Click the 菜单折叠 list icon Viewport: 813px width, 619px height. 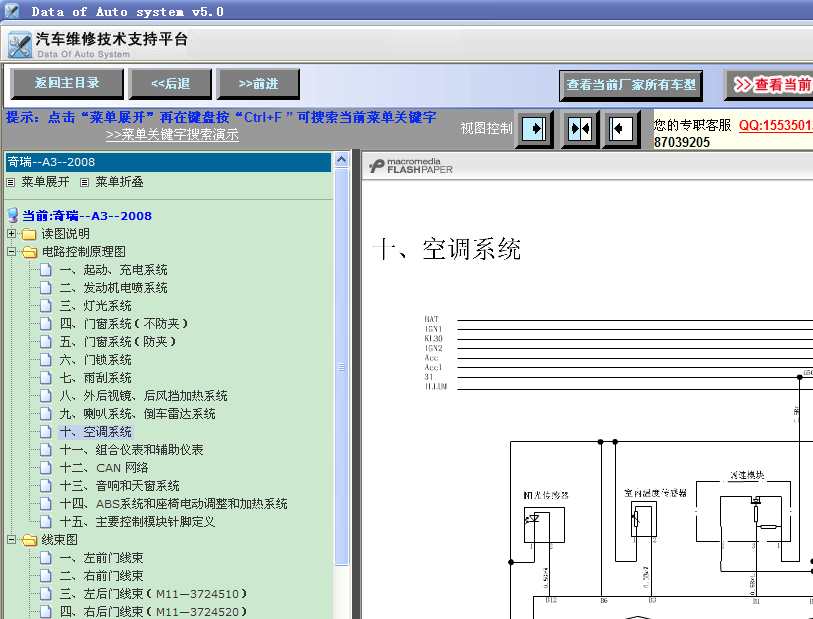tap(85, 182)
